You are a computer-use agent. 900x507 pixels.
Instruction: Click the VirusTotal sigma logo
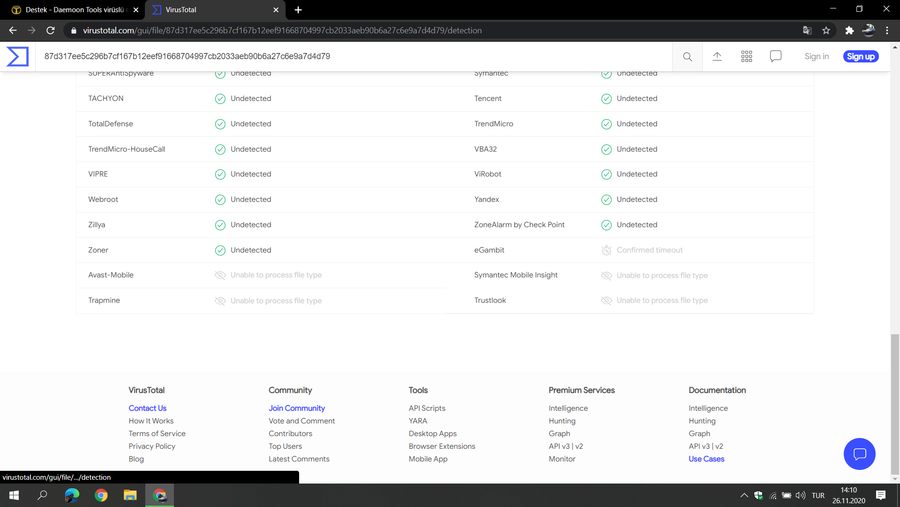17,56
